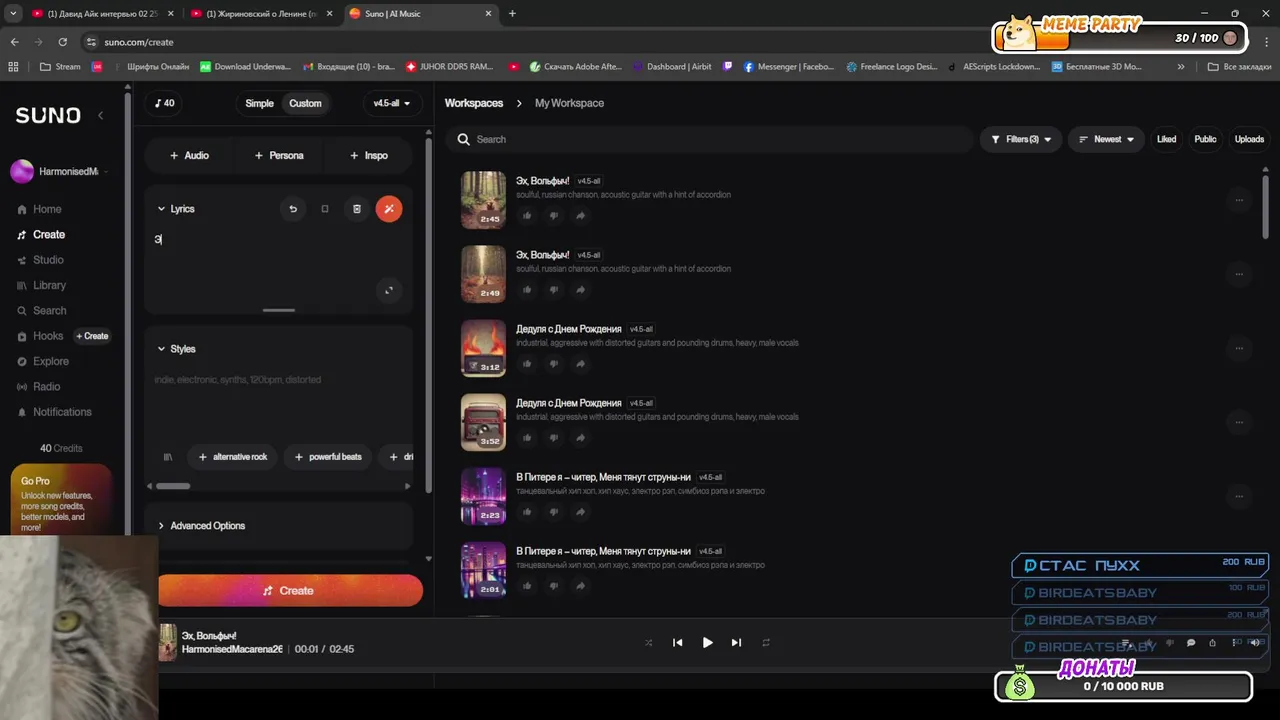Expand Advanced Options
Image resolution: width=1280 pixels, height=720 pixels.
pos(201,526)
